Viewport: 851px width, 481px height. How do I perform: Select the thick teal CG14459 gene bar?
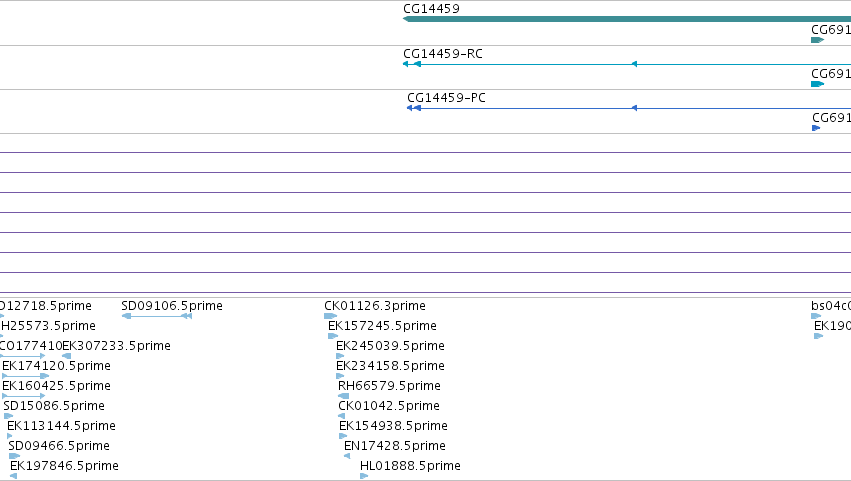(x=627, y=19)
